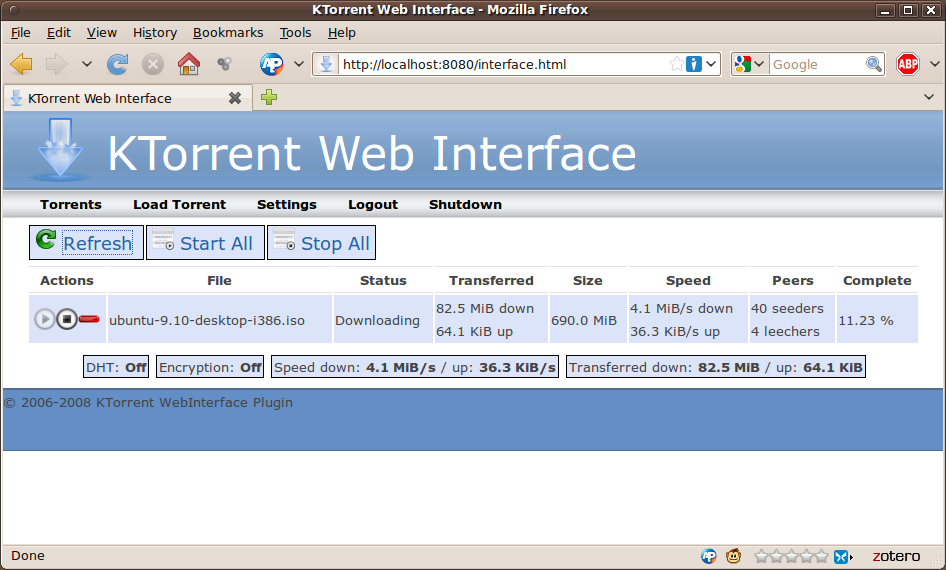Click the Stop All button
Screen dimensions: 946x570
coord(322,242)
